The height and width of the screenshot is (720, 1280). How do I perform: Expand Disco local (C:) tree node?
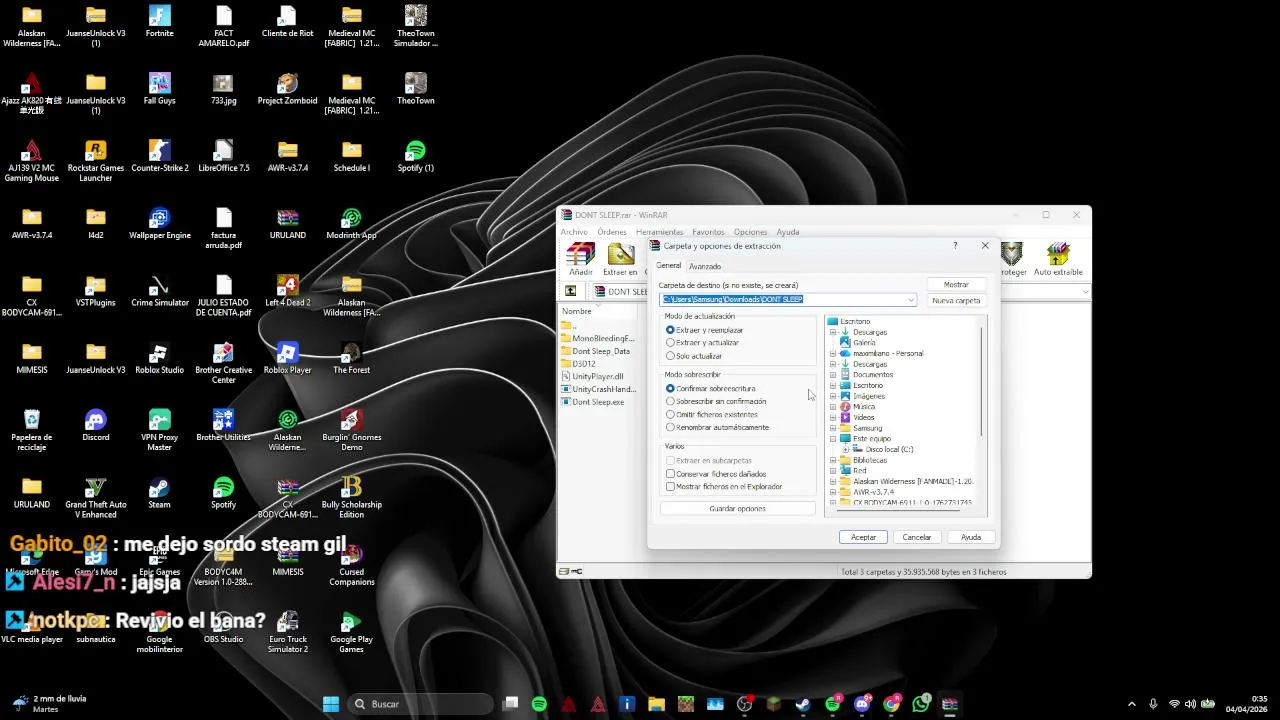click(x=845, y=449)
